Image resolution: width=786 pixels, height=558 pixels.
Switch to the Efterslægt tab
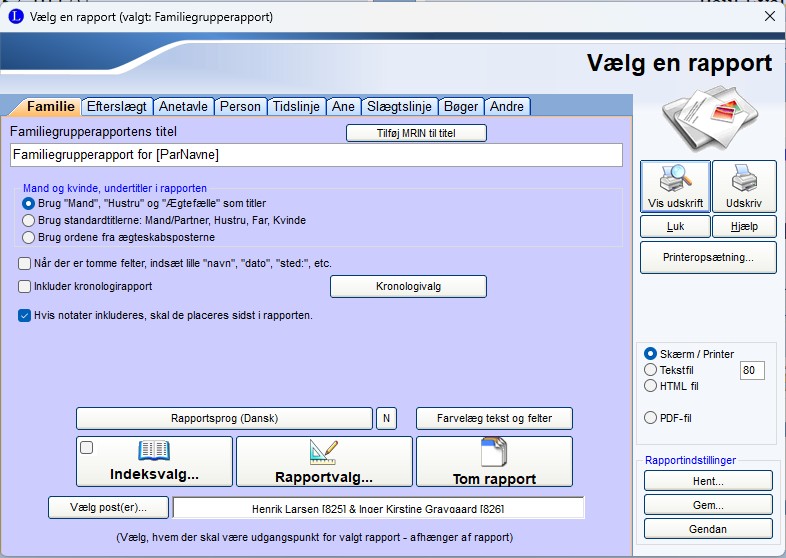click(x=118, y=106)
